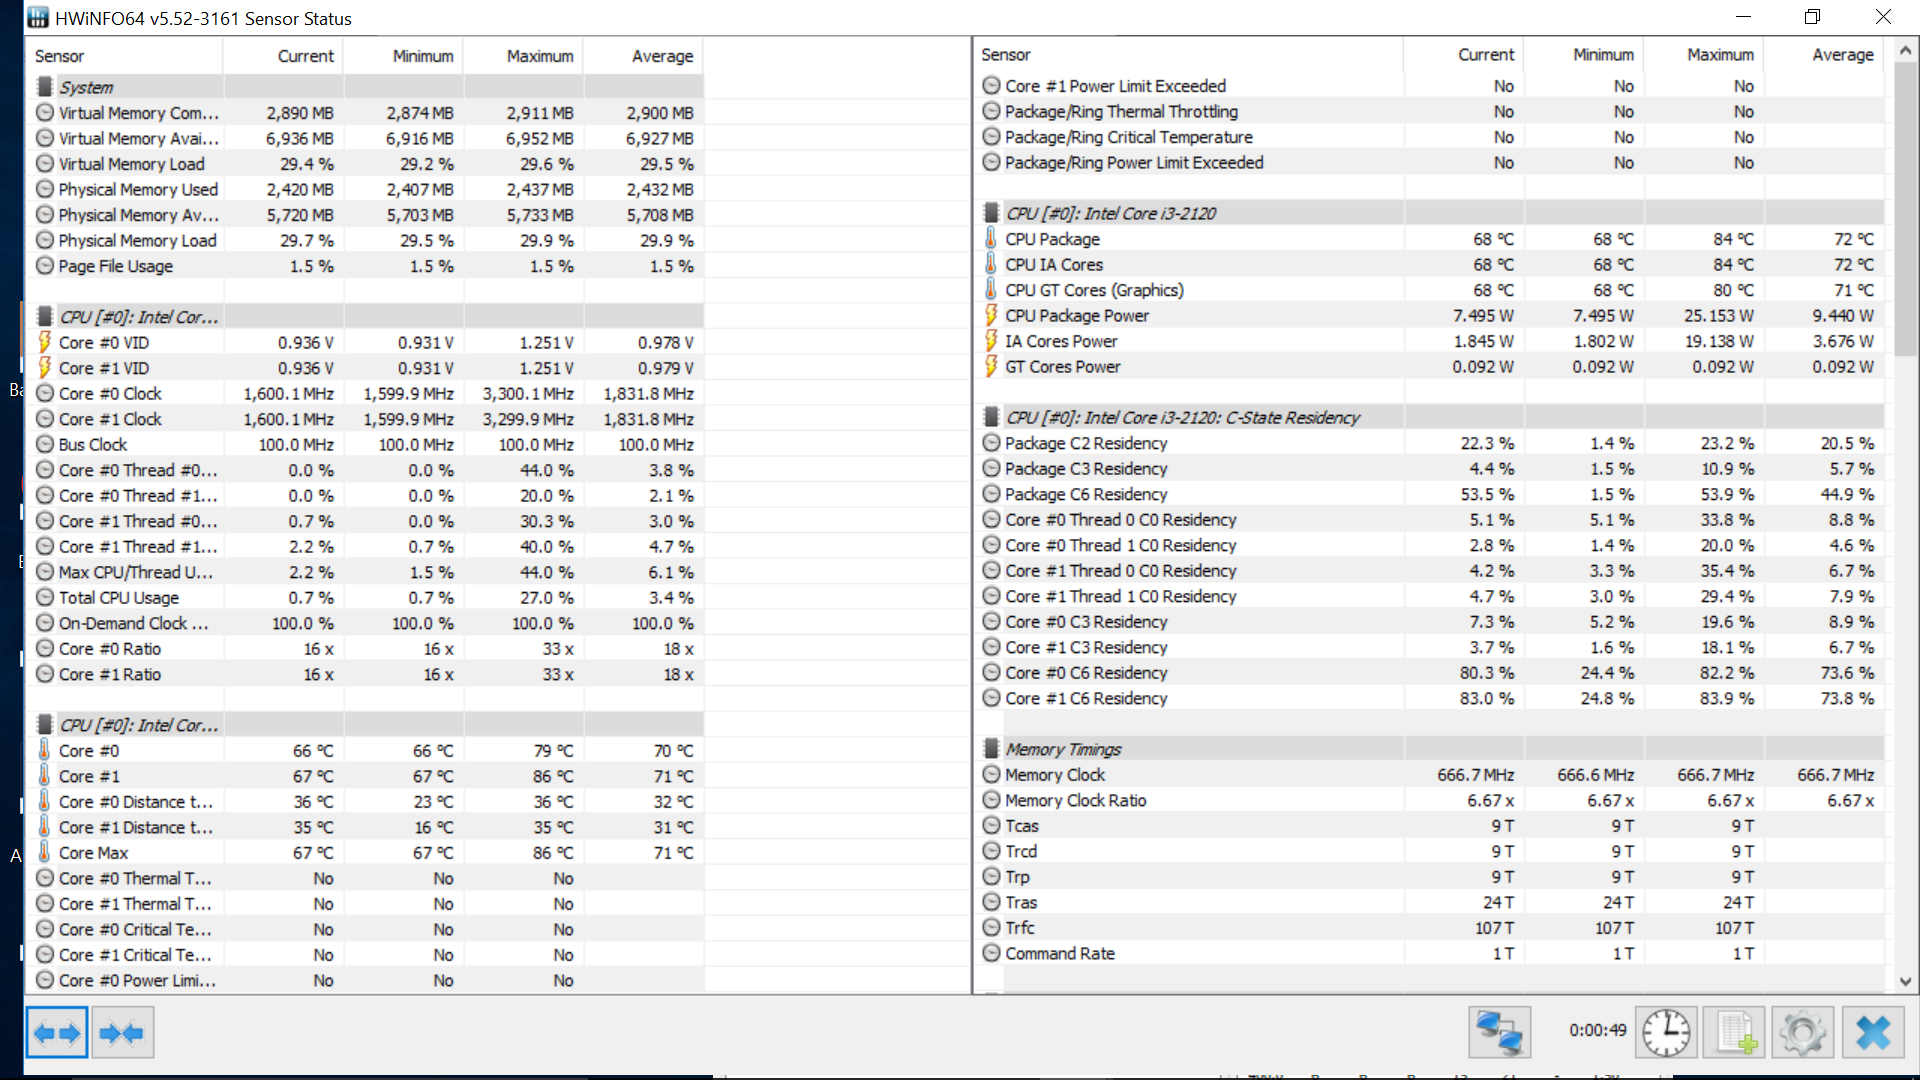
Task: Select the Physical Memory Used row
Action: click(365, 189)
